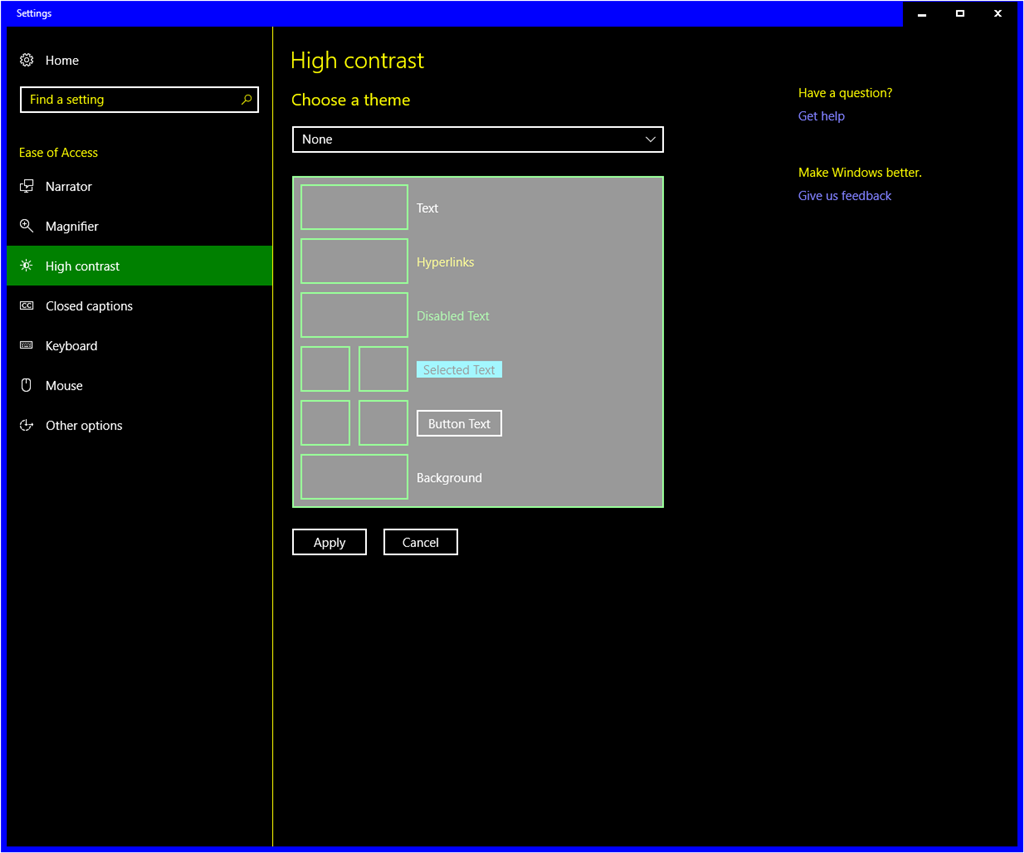Switch to Keyboard settings

[x=139, y=346]
